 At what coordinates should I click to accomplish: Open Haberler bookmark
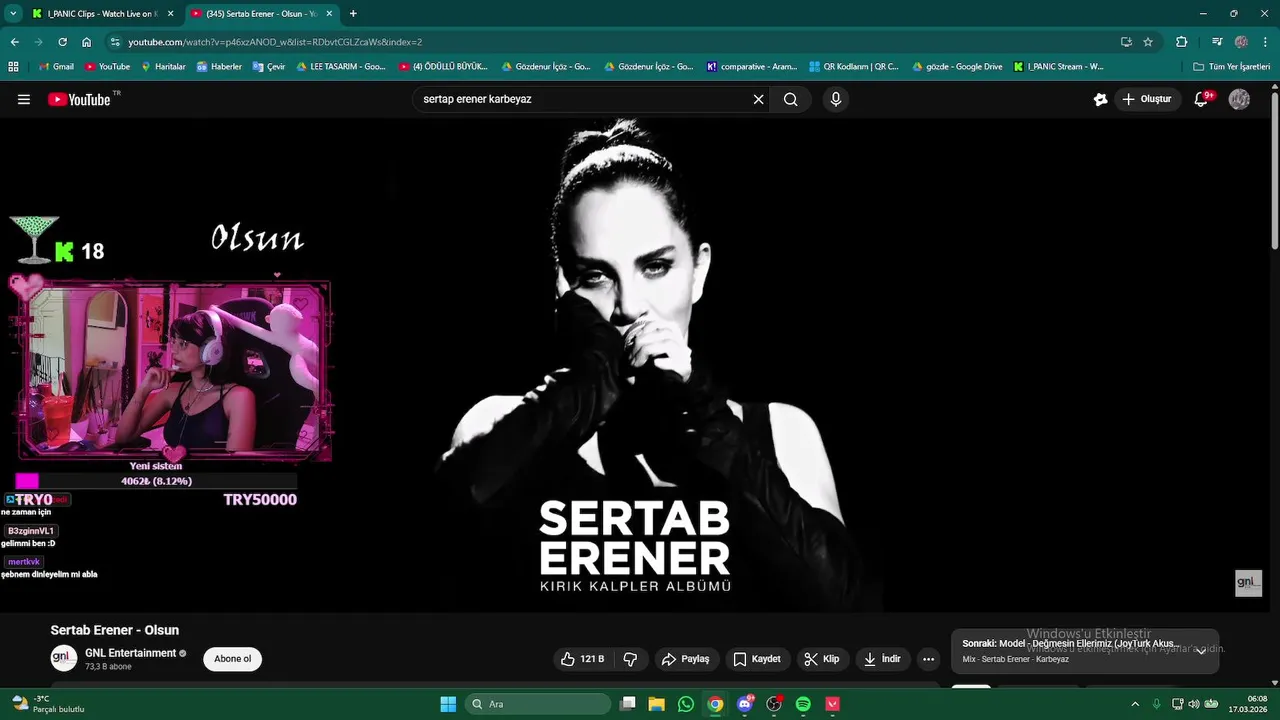[219, 67]
